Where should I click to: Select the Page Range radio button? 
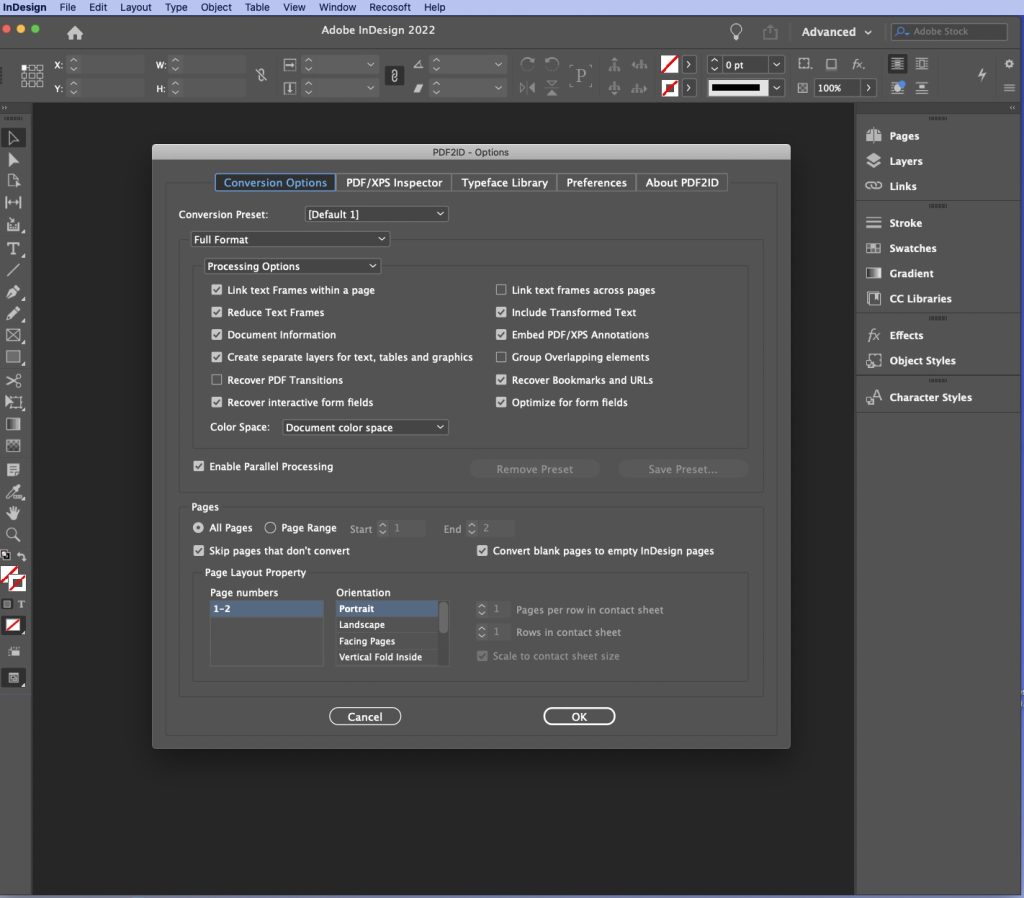[x=271, y=528]
